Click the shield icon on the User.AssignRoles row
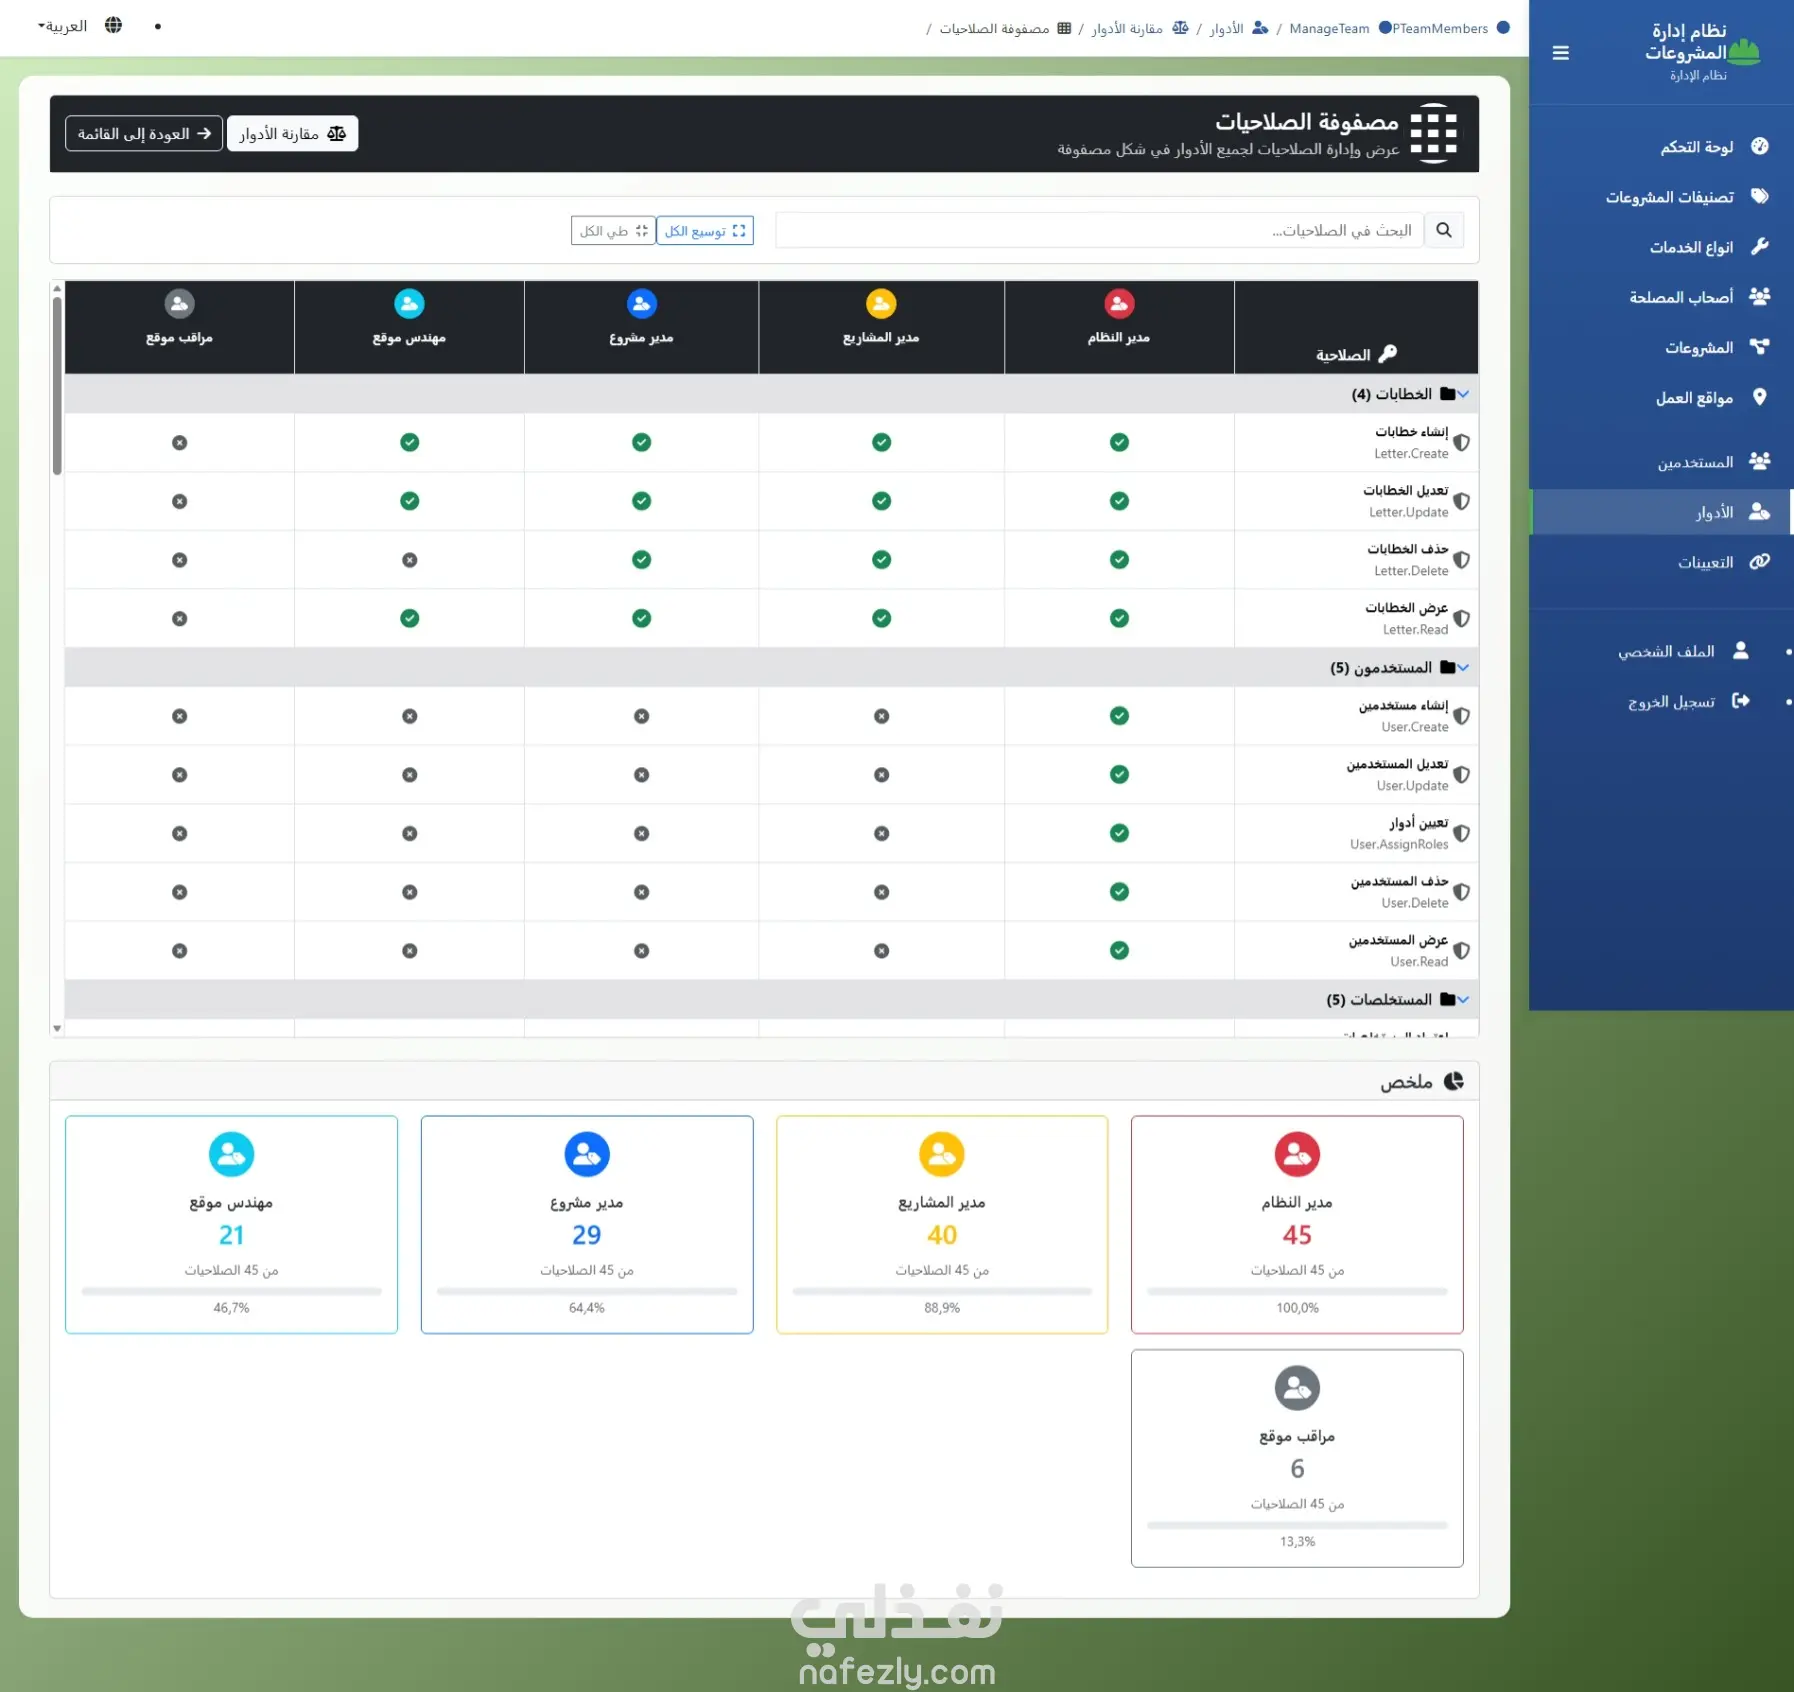 [1462, 833]
